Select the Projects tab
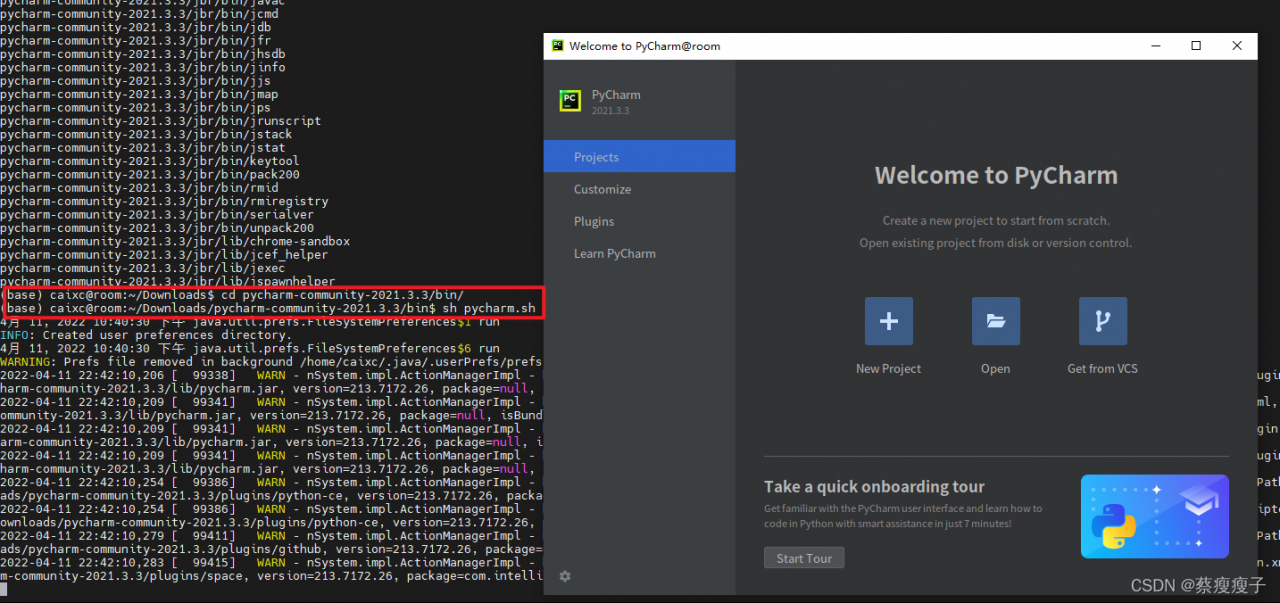The width and height of the screenshot is (1280, 603). (x=639, y=157)
